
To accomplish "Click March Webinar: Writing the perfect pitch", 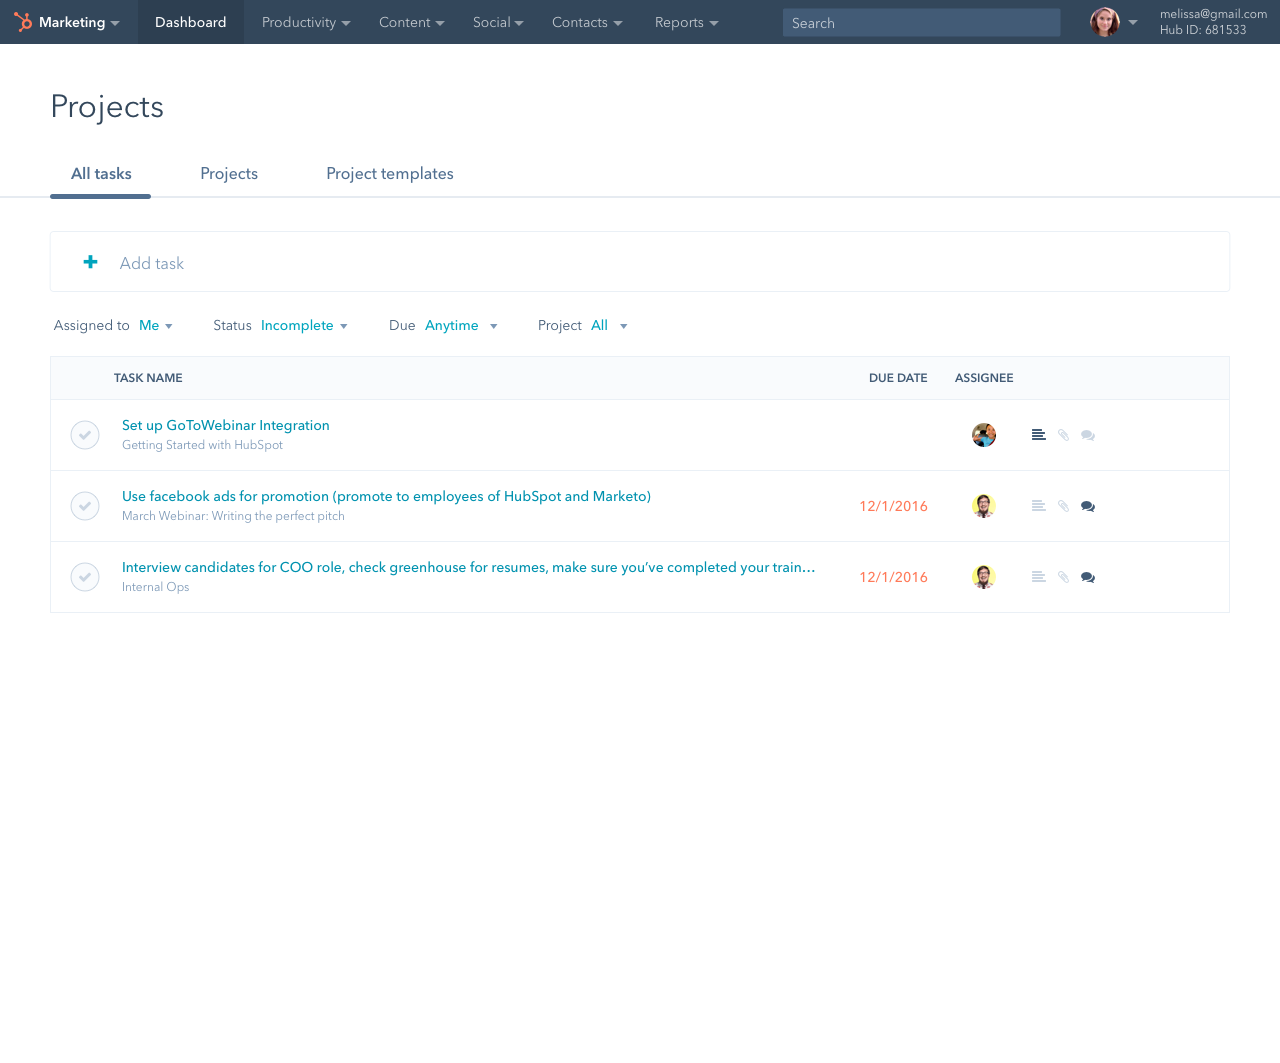I will (x=233, y=516).
